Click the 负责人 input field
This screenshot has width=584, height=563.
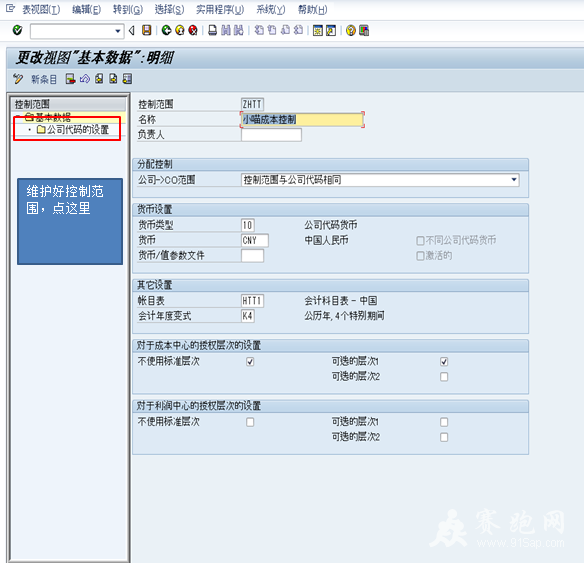[271, 134]
